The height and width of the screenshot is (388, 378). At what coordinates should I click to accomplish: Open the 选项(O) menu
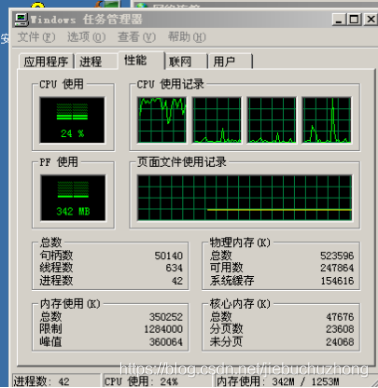[86, 37]
